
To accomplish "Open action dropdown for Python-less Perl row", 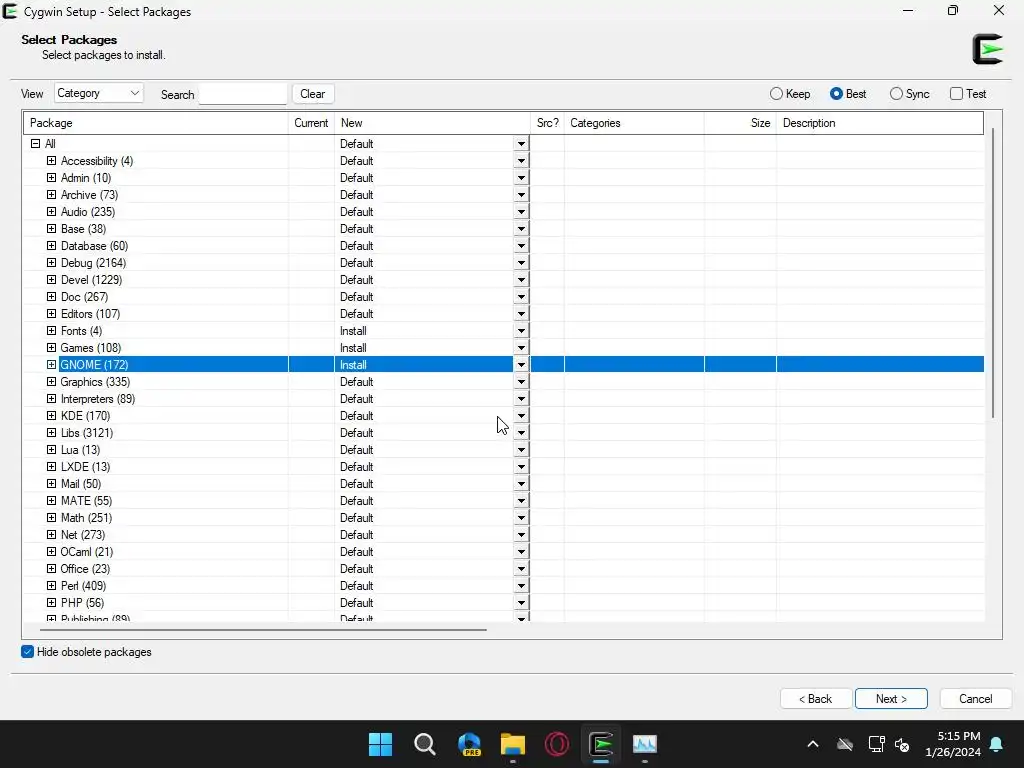I will pyautogui.click(x=521, y=586).
